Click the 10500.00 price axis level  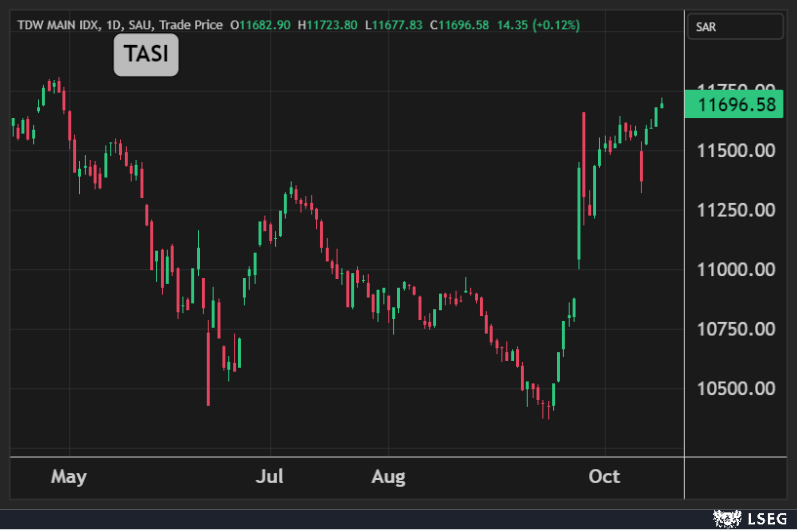click(x=736, y=388)
